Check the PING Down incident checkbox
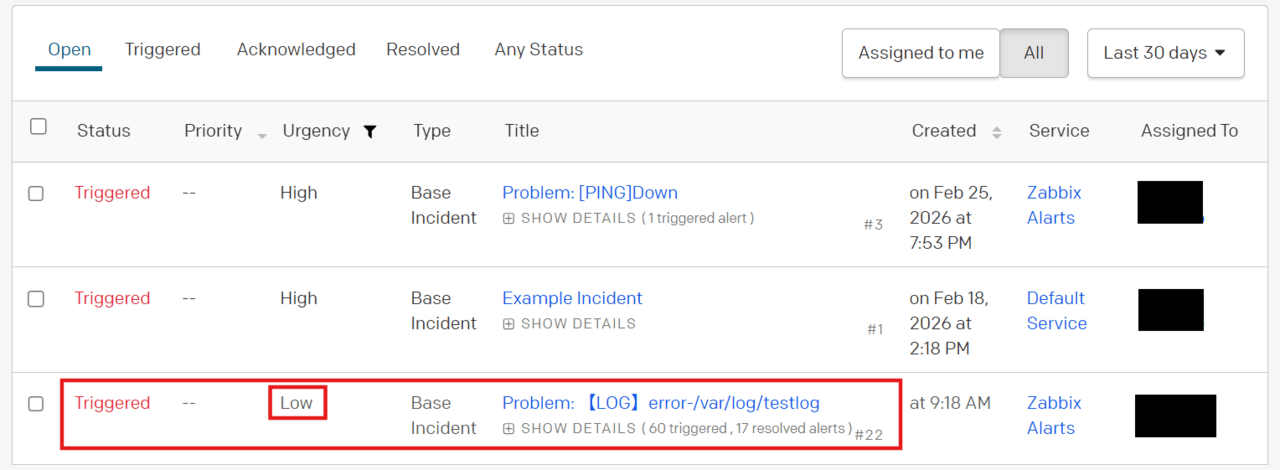 click(x=36, y=194)
